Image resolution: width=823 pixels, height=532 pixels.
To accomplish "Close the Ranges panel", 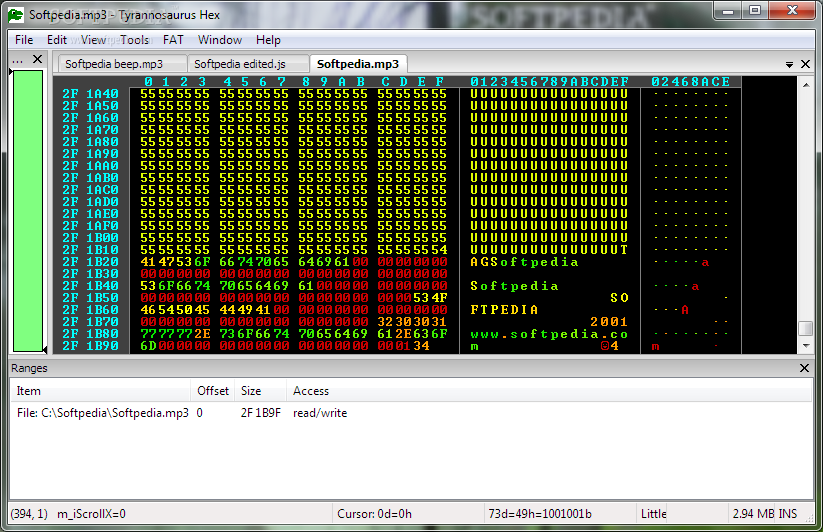I will (804, 368).
